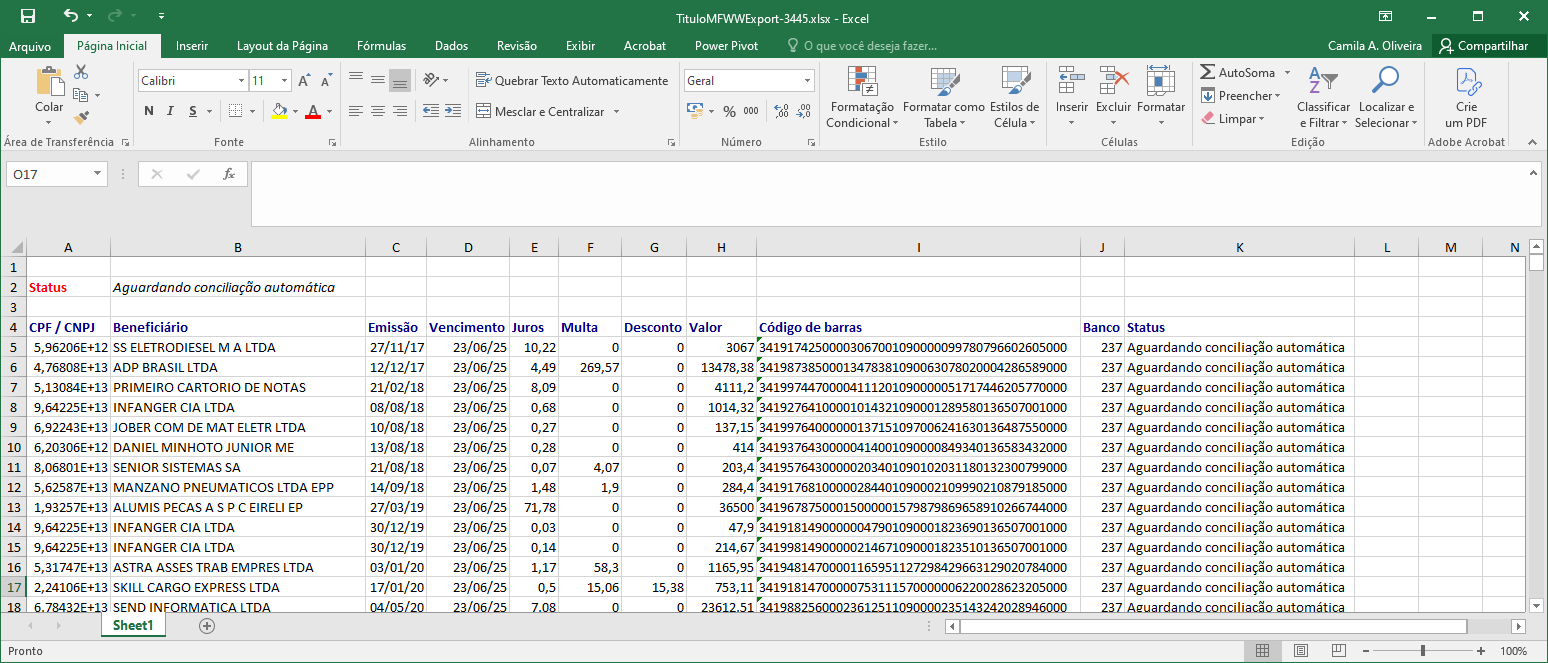This screenshot has height=663, width=1548.
Task: Switch to the Fórmulas tab
Action: (x=381, y=46)
